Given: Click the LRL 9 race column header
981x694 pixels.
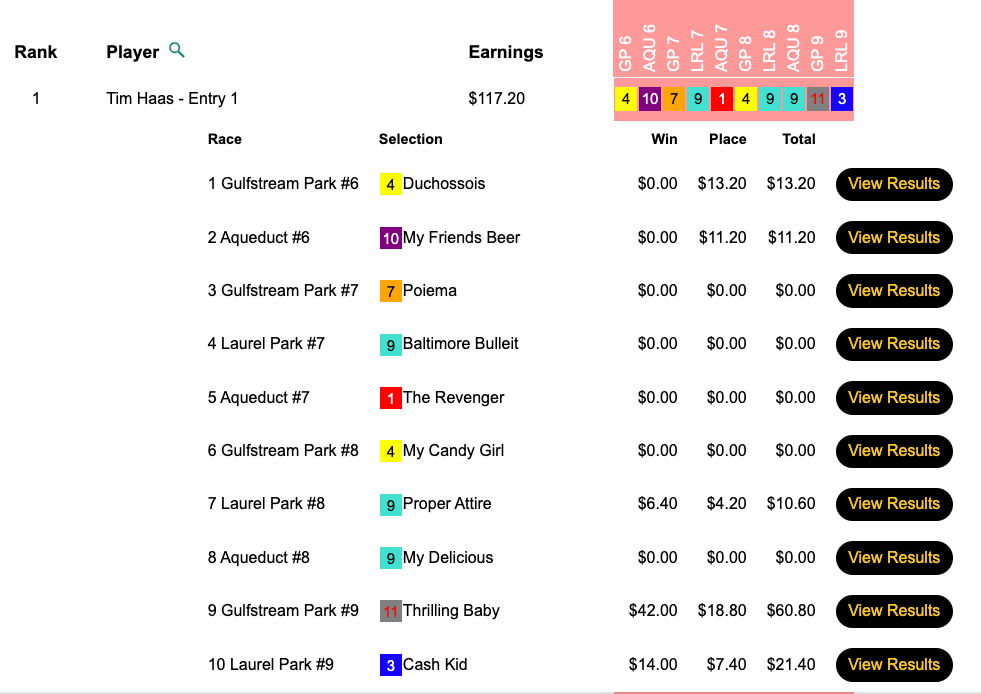Looking at the screenshot, I should [842, 50].
